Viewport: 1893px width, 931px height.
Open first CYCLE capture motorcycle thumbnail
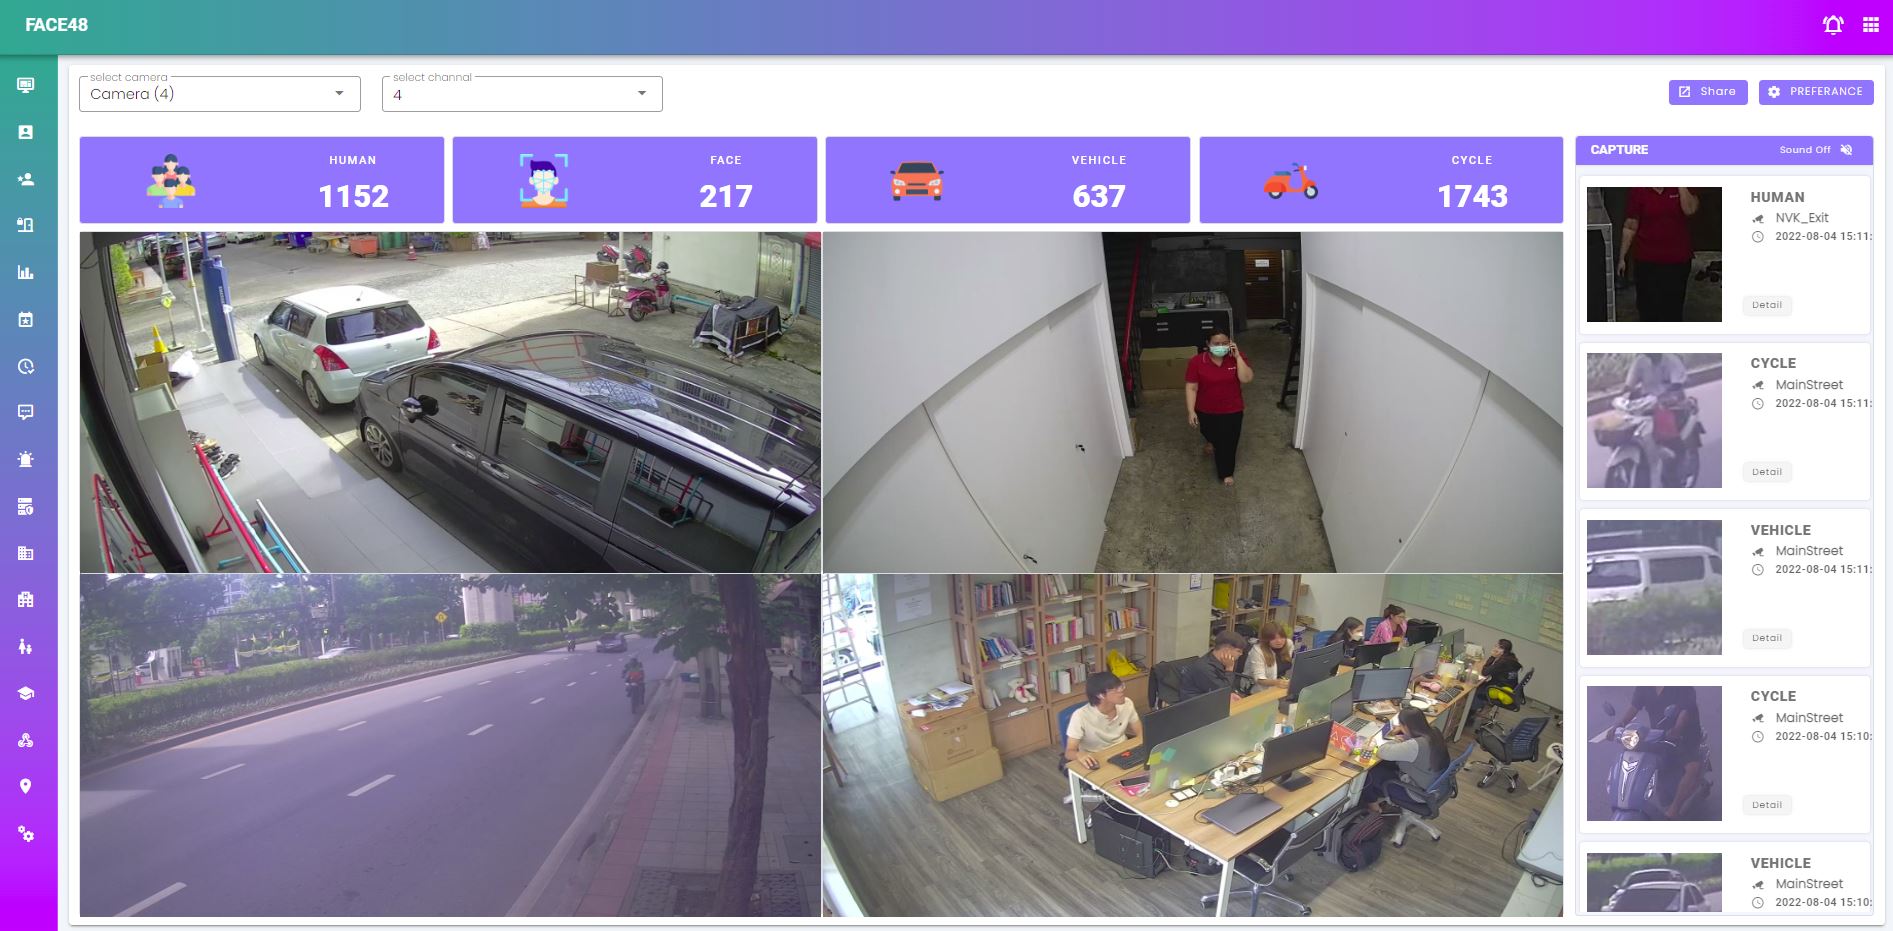tap(1654, 420)
